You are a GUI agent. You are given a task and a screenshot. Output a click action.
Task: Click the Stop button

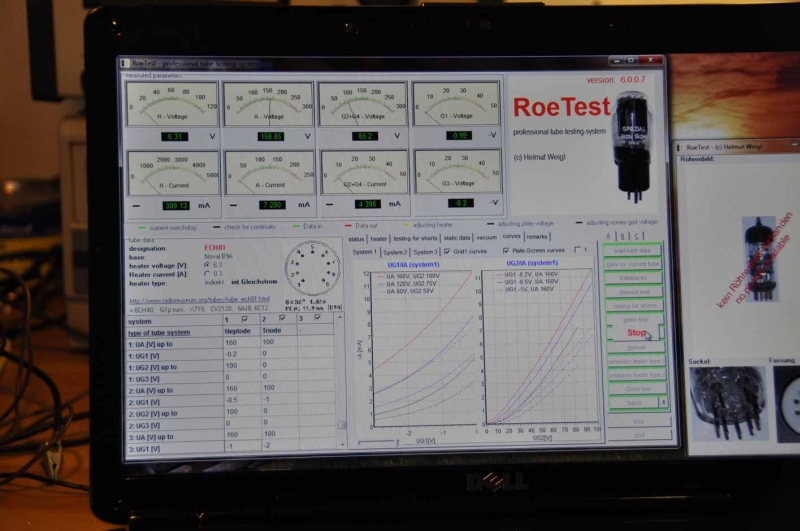click(x=636, y=333)
